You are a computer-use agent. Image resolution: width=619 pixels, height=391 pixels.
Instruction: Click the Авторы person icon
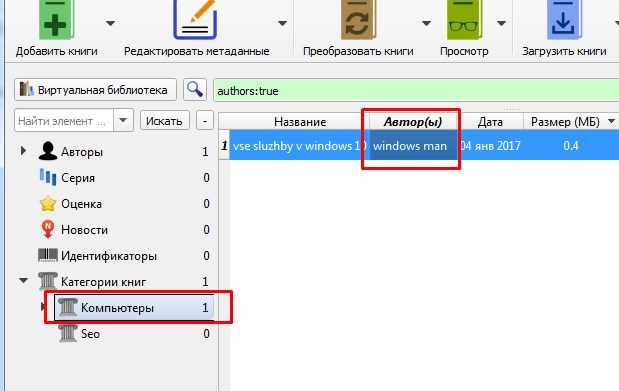pos(48,151)
